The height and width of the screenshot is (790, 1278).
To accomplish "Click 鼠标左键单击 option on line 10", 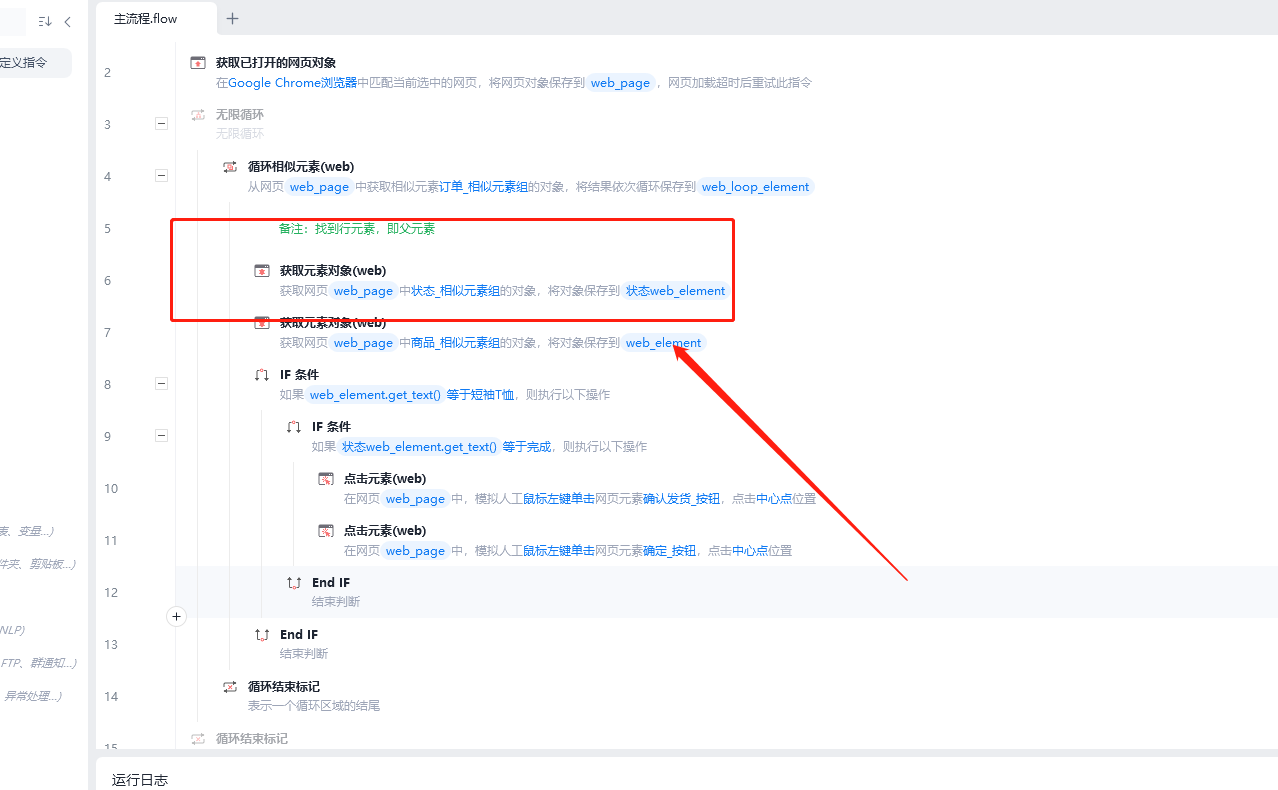I will pyautogui.click(x=559, y=499).
